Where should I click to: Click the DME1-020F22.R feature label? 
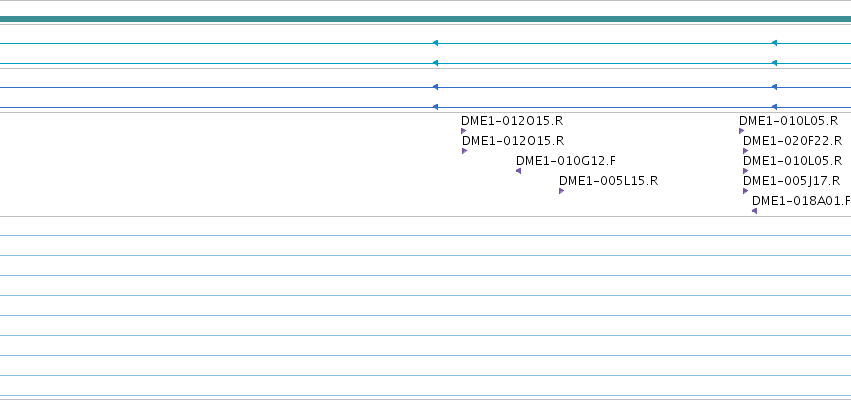792,141
